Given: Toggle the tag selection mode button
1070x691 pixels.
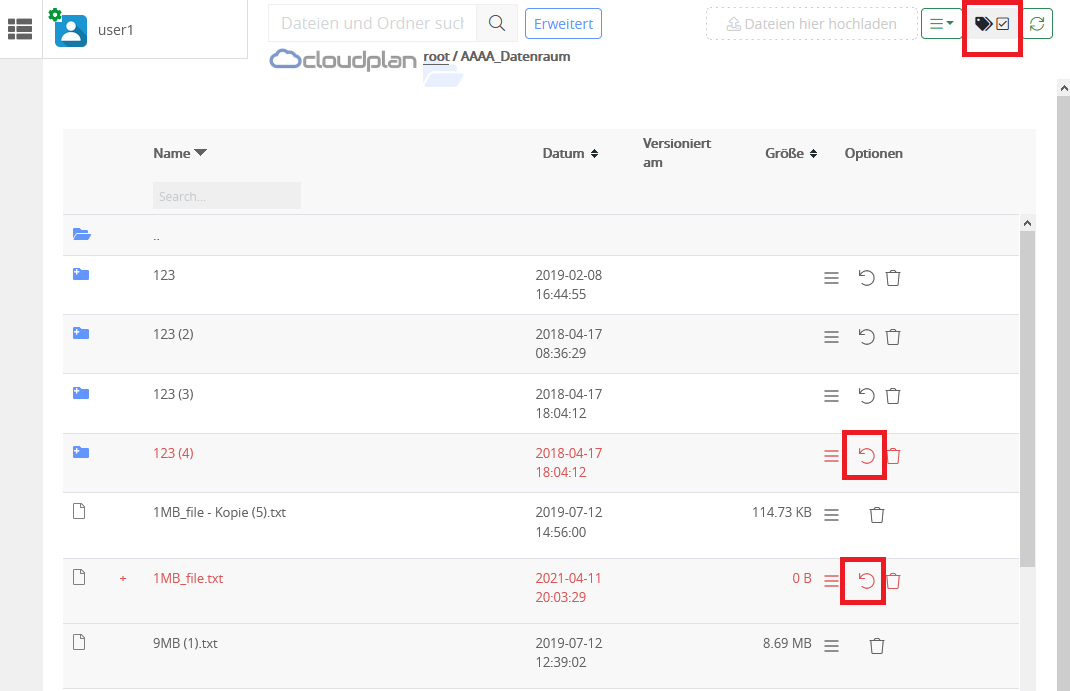Looking at the screenshot, I should pyautogui.click(x=991, y=23).
